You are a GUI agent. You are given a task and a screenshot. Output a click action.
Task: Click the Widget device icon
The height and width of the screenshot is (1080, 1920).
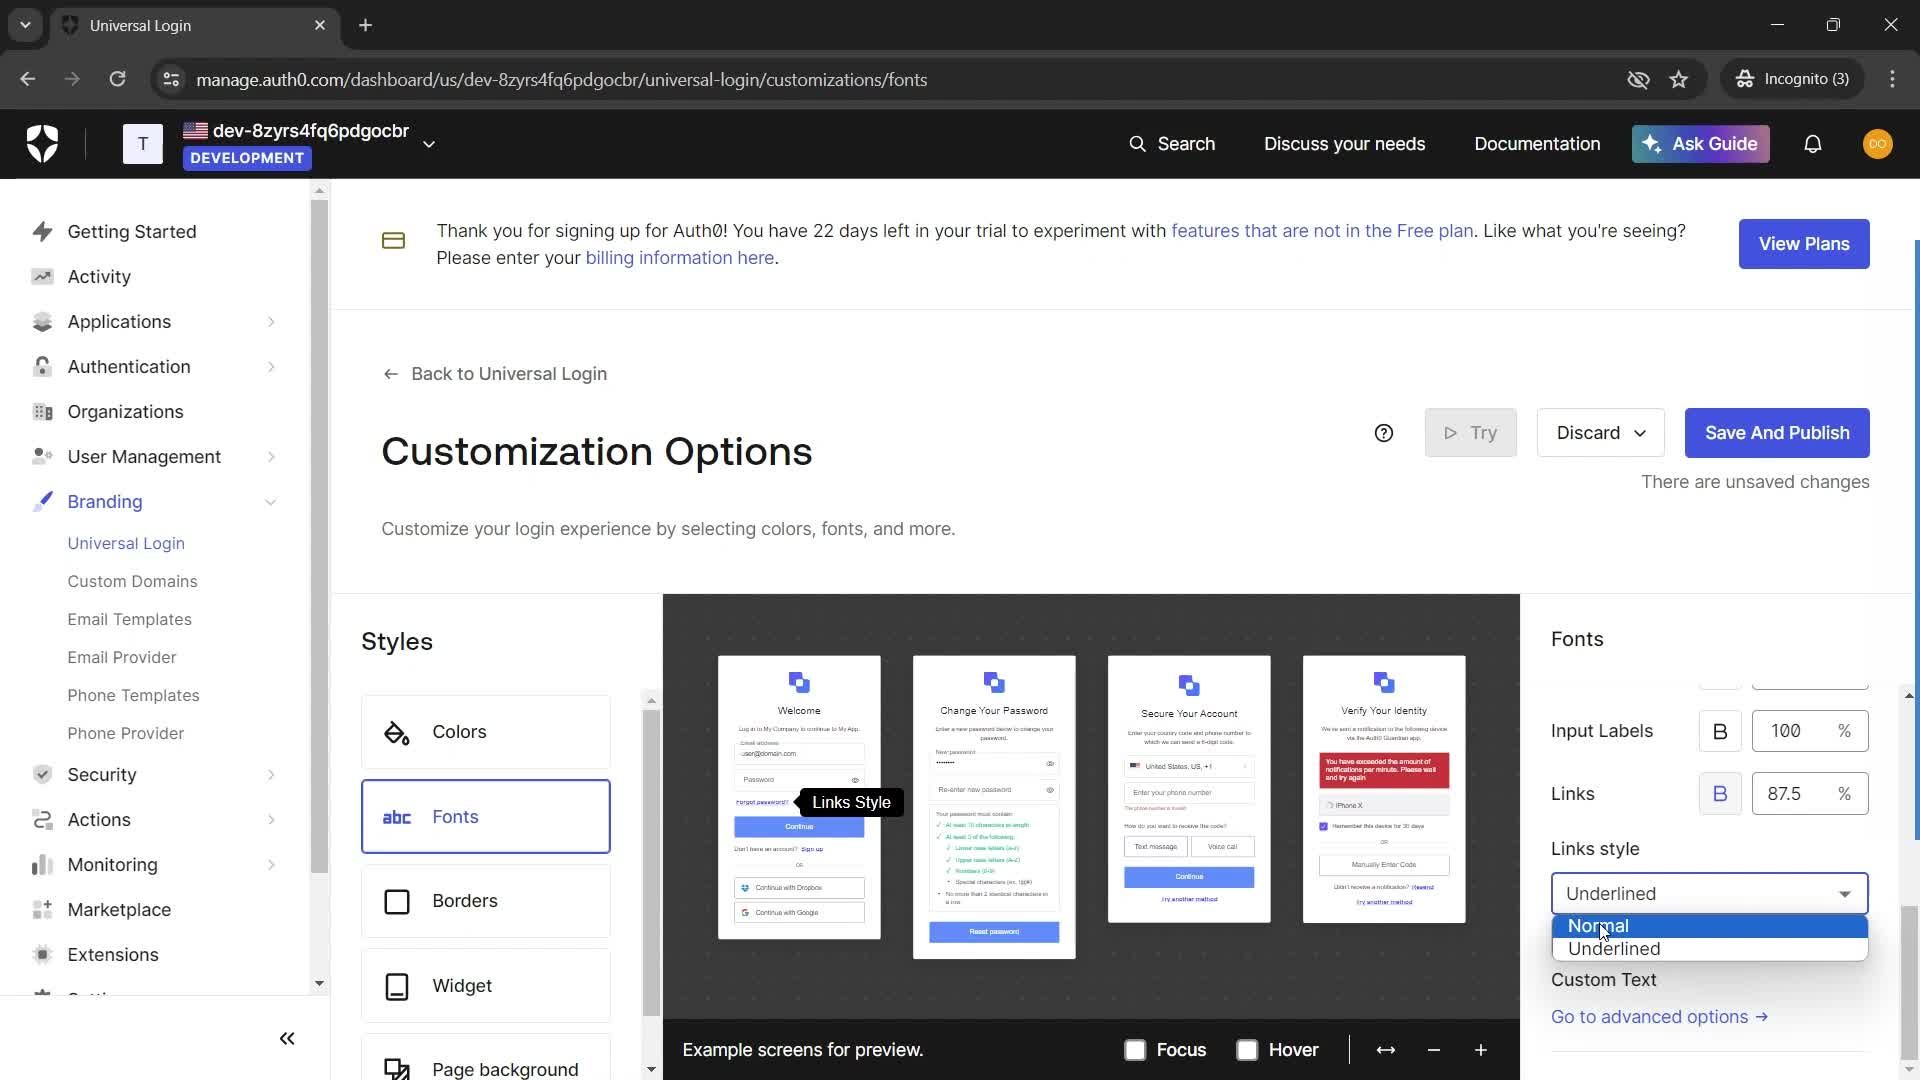396,986
